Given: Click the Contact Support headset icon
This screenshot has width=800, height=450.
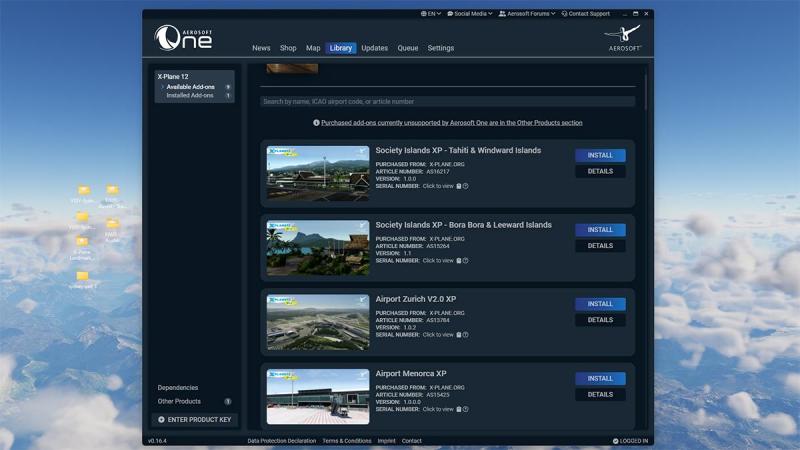Looking at the screenshot, I should tap(564, 14).
